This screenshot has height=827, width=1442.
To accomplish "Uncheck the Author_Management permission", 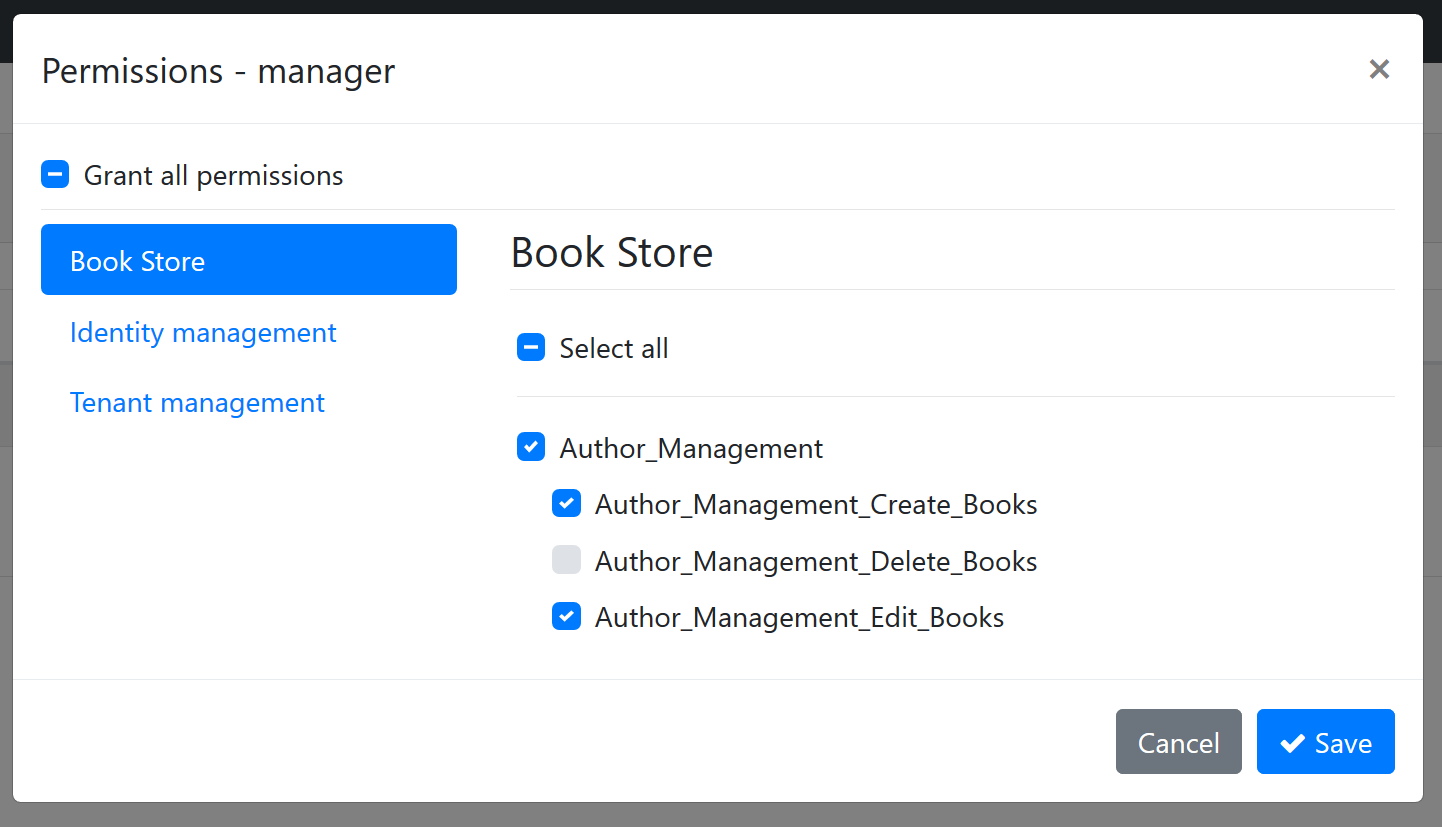I will click(531, 446).
